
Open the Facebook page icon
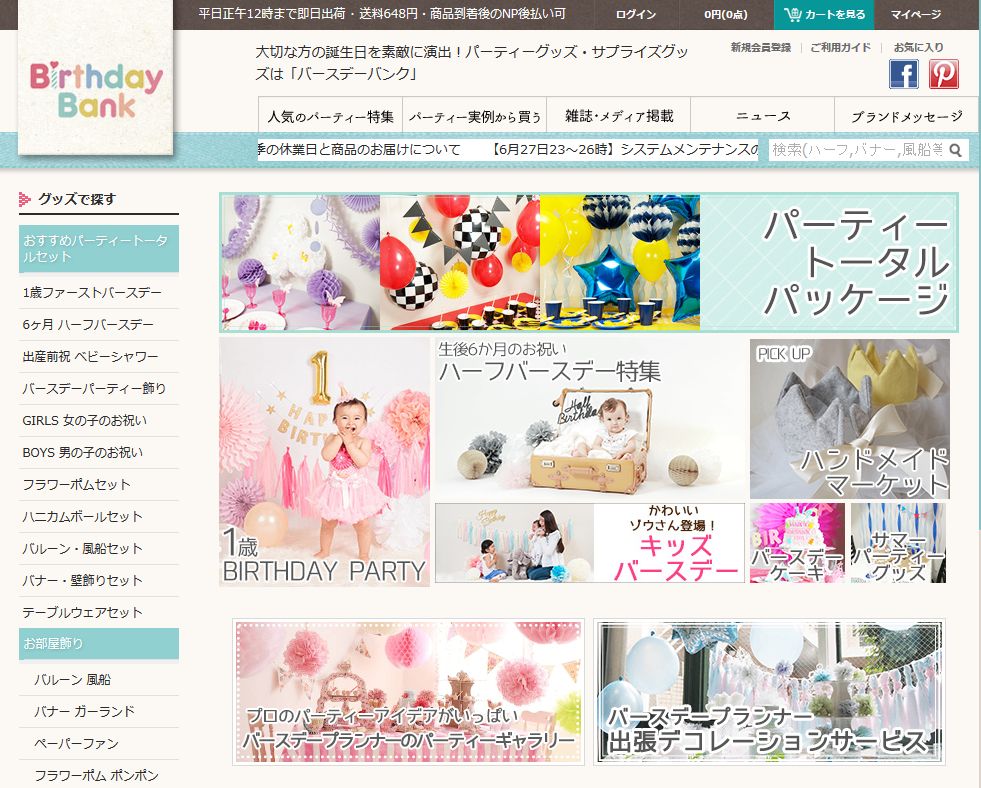click(x=904, y=75)
